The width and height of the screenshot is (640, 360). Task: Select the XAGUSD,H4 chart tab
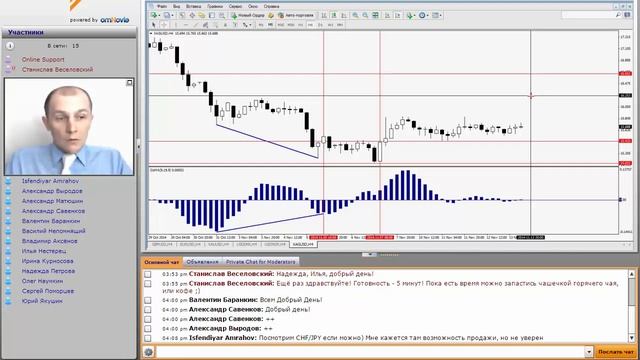click(x=303, y=244)
